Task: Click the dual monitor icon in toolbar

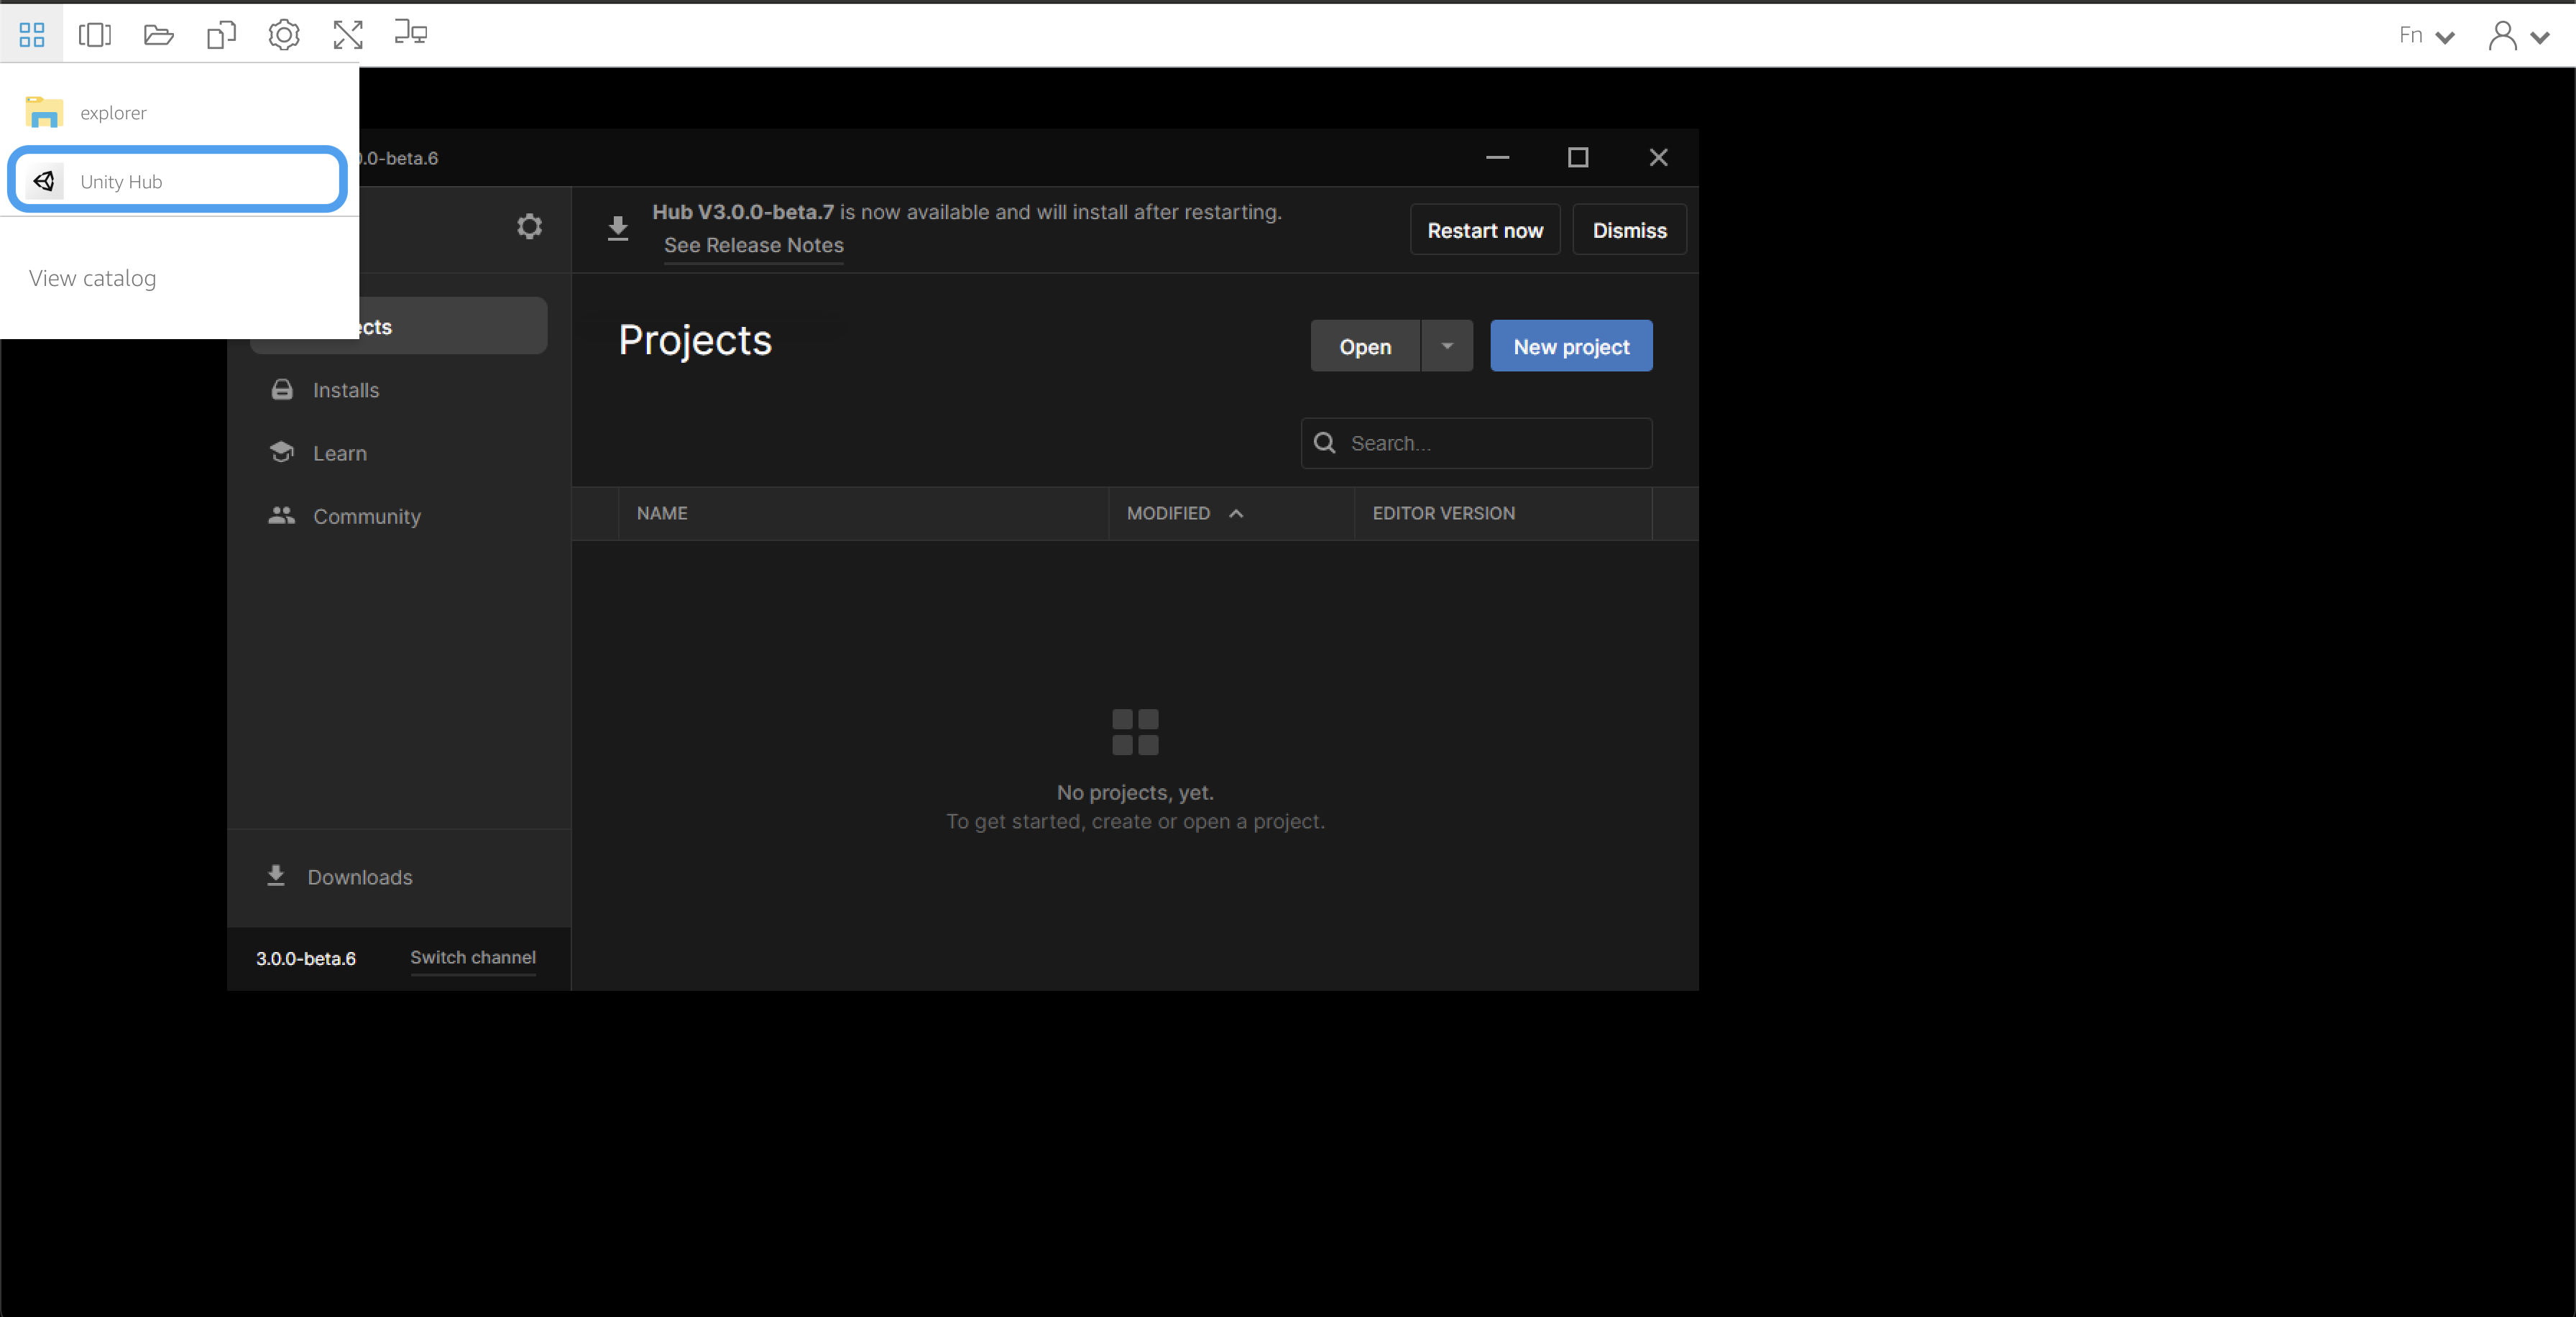Action: (x=410, y=33)
